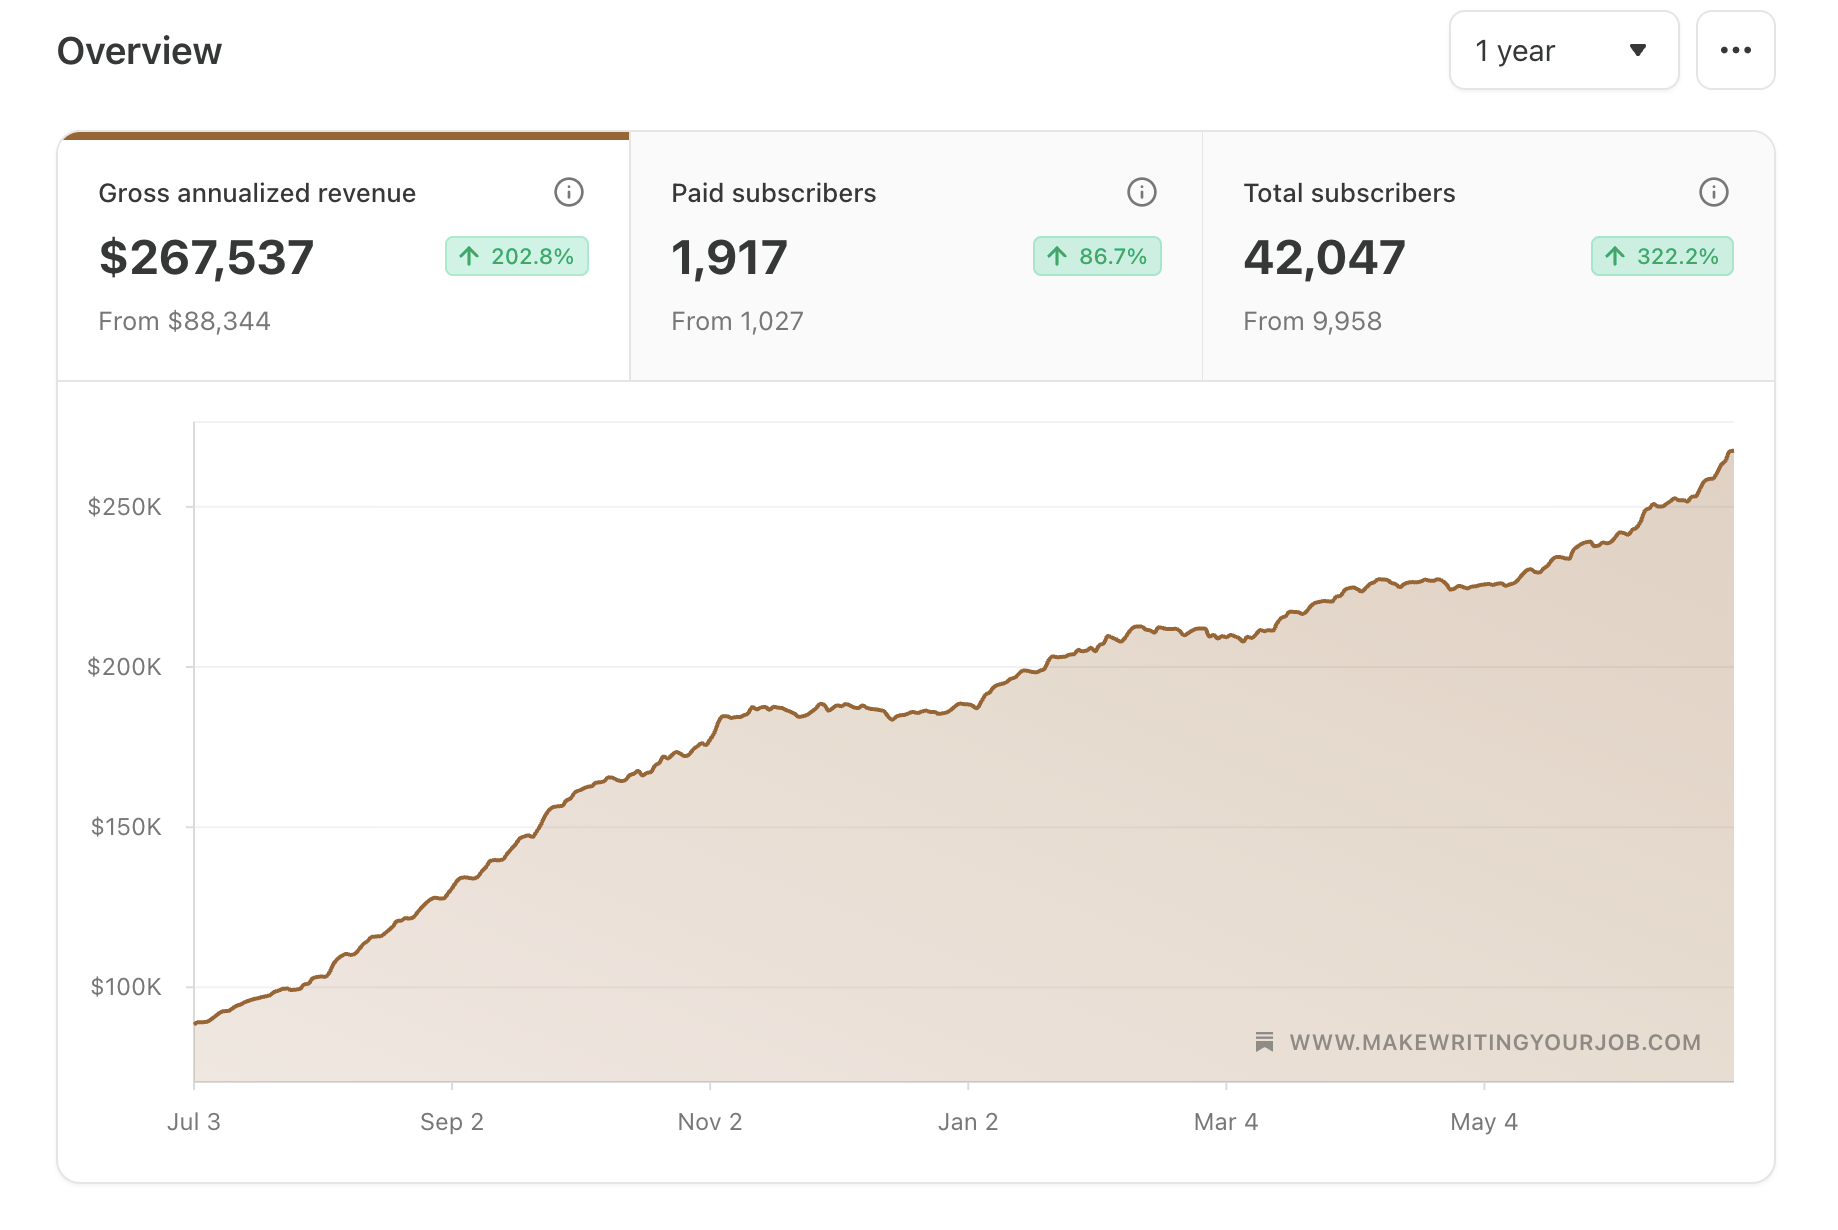Click the Jan 2 x-axis label

click(x=967, y=1122)
